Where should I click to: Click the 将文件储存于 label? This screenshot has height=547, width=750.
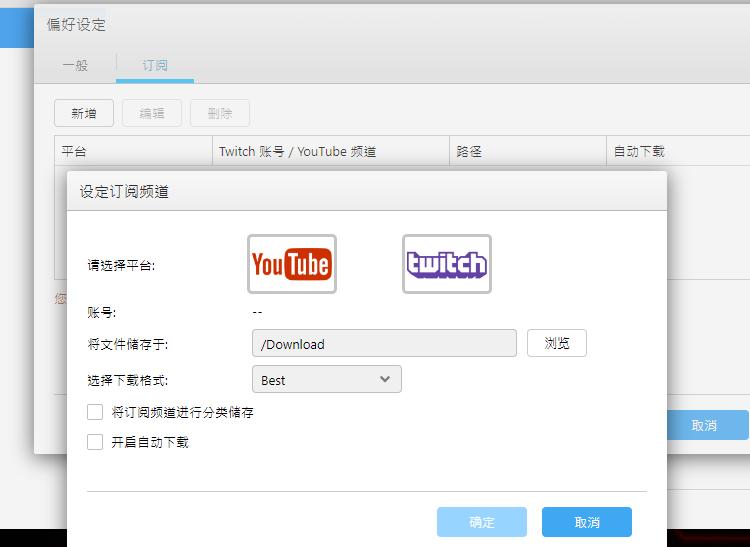point(128,344)
